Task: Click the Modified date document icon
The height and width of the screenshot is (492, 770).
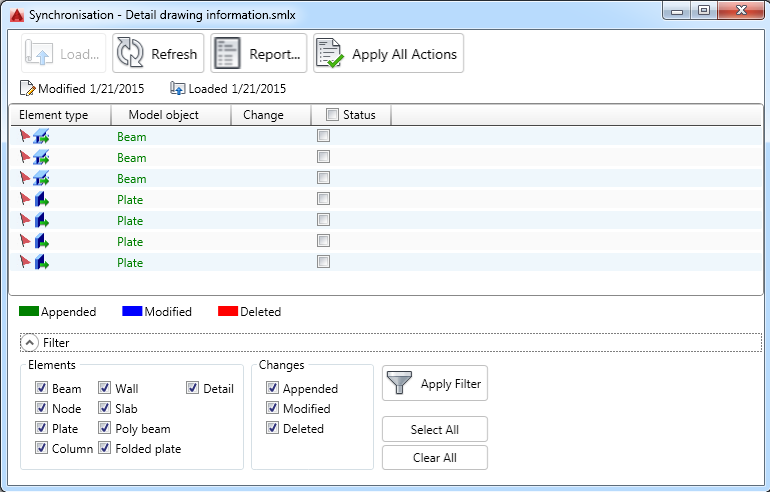Action: click(28, 88)
